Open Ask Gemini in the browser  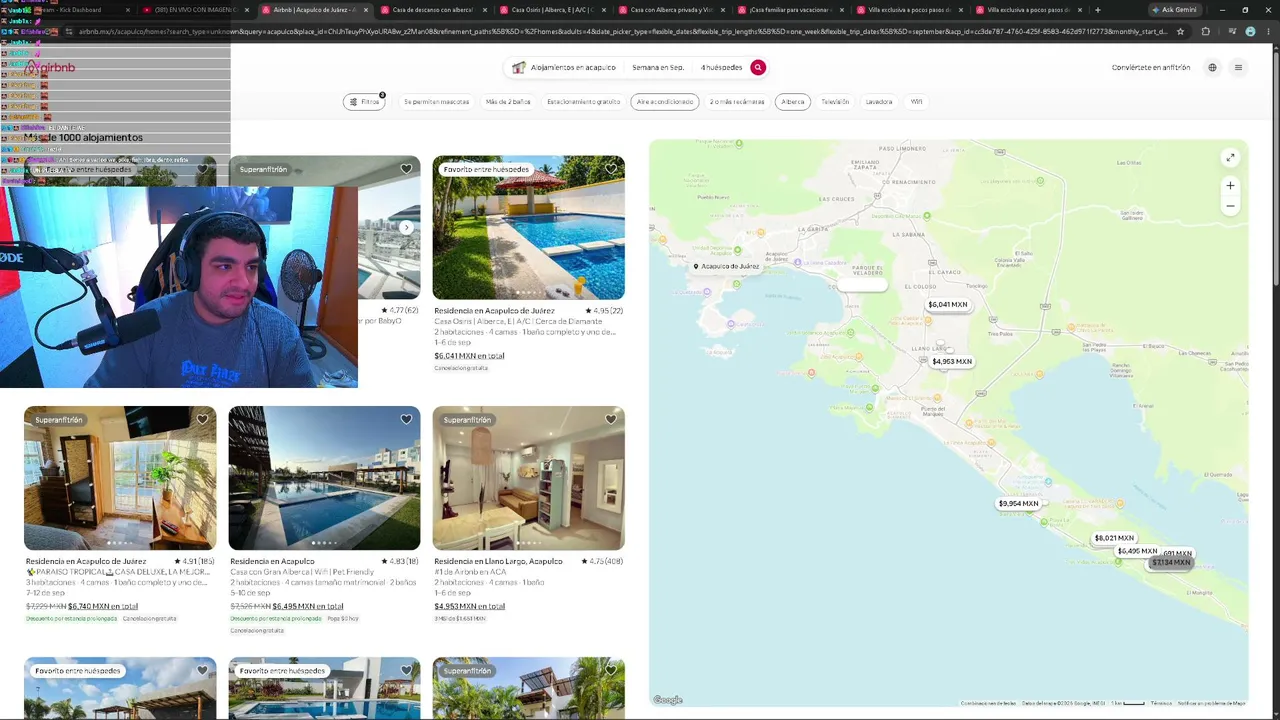1173,10
